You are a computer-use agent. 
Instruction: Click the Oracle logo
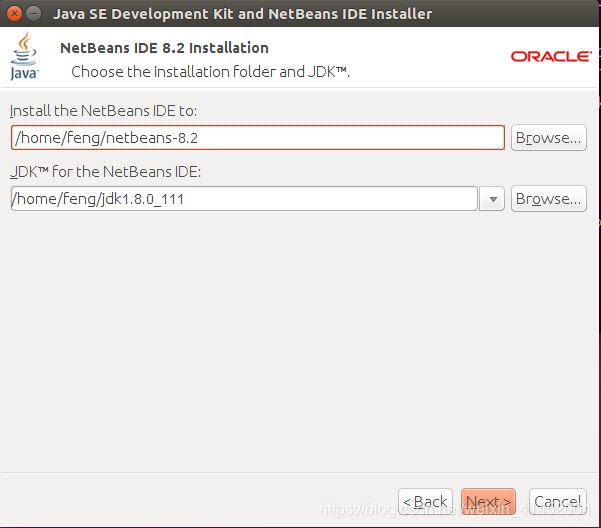550,56
